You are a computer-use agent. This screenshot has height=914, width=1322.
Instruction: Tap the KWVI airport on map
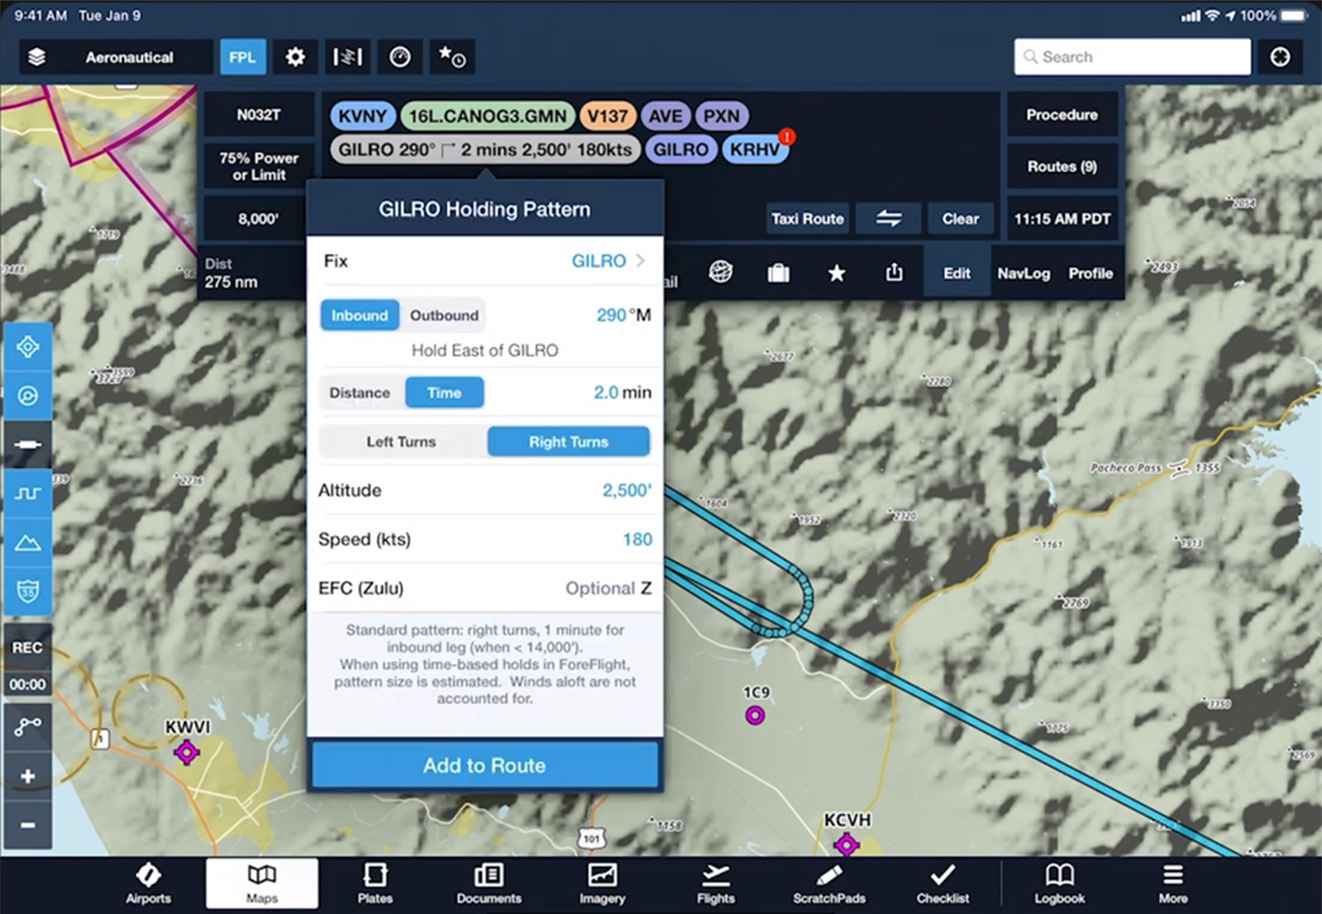click(187, 751)
